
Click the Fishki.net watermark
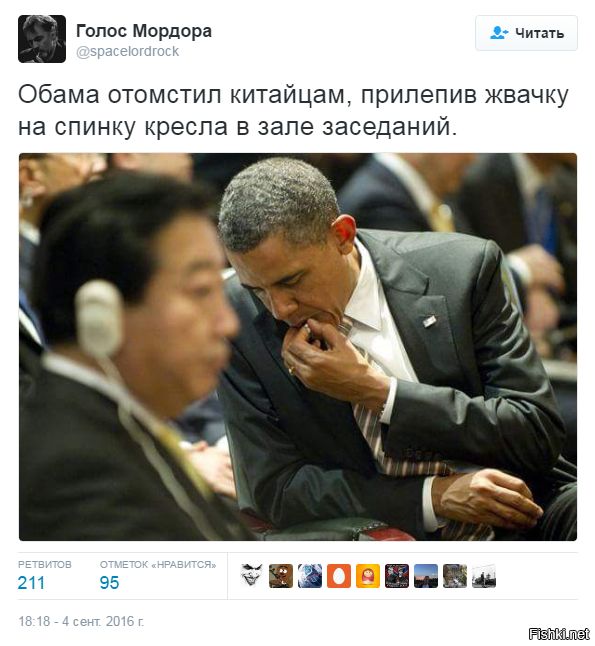(558, 634)
